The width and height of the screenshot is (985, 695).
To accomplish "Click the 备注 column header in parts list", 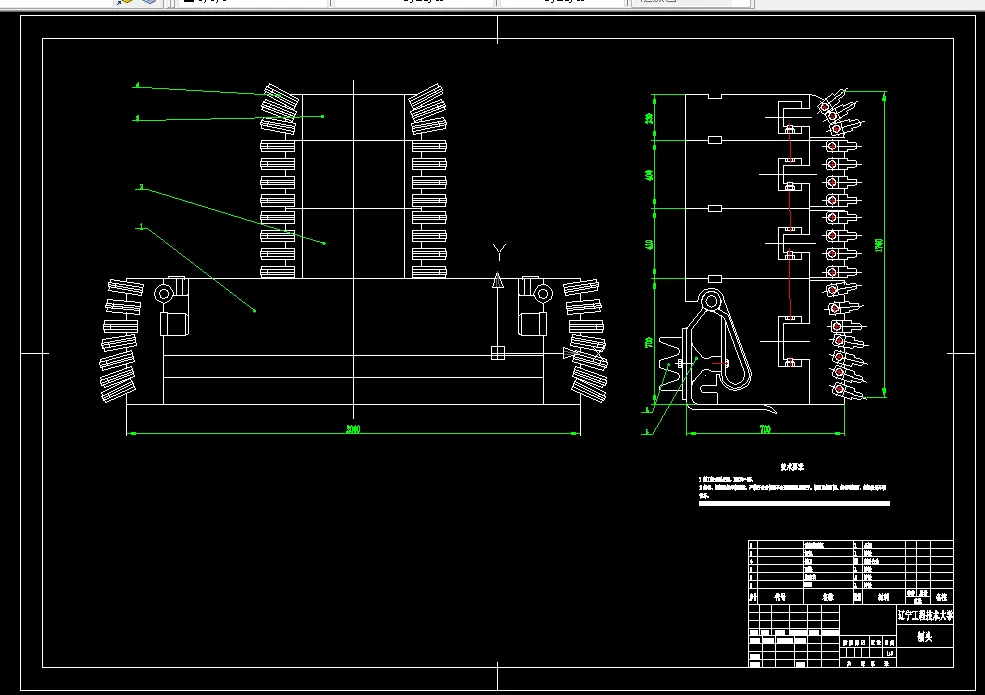I will (x=941, y=597).
